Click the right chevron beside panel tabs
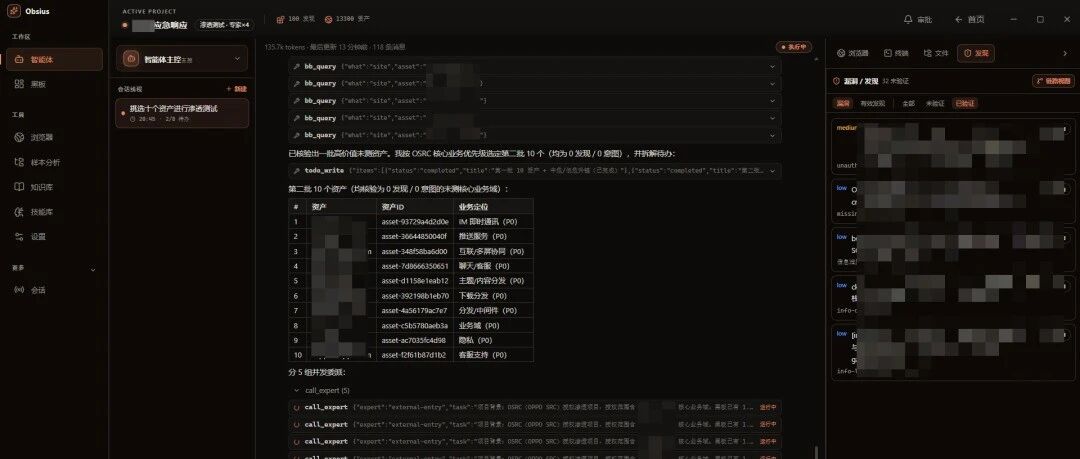This screenshot has height=459, width=1080. pos(1065,53)
